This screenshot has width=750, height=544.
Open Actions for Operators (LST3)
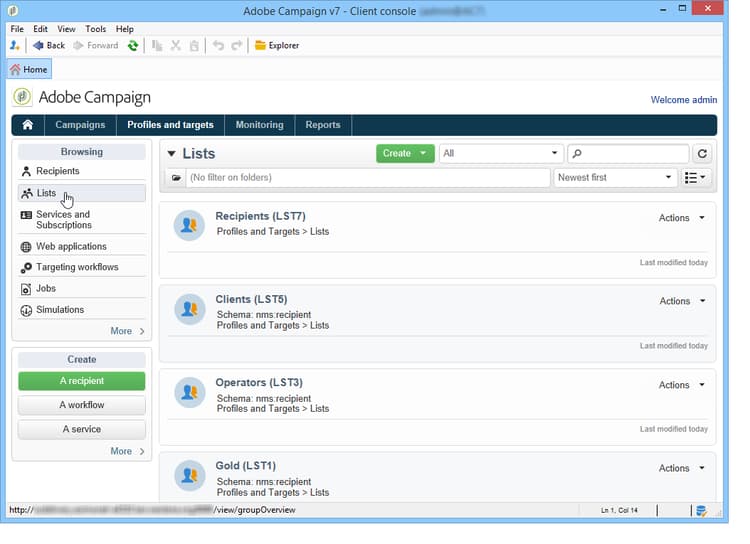tap(682, 385)
